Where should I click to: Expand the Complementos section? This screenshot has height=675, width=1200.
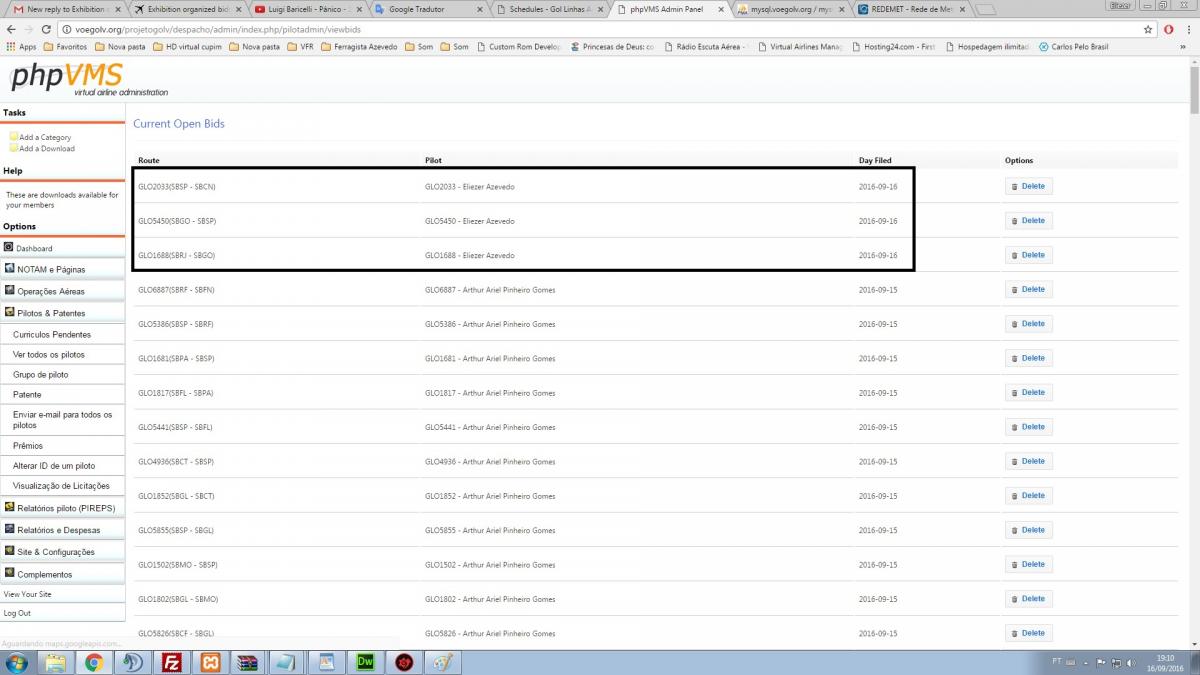click(x=62, y=574)
